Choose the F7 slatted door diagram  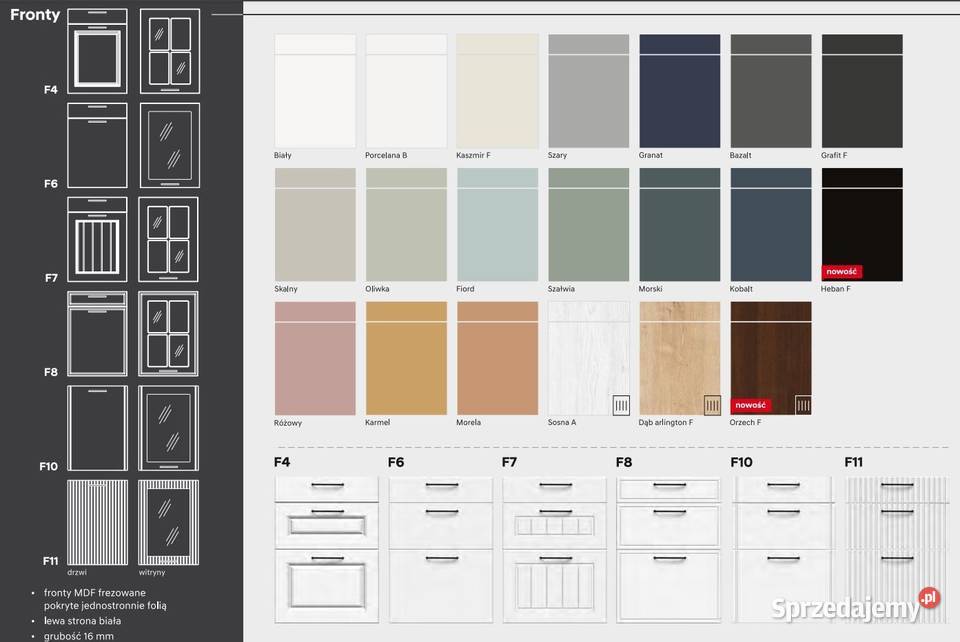click(x=97, y=240)
